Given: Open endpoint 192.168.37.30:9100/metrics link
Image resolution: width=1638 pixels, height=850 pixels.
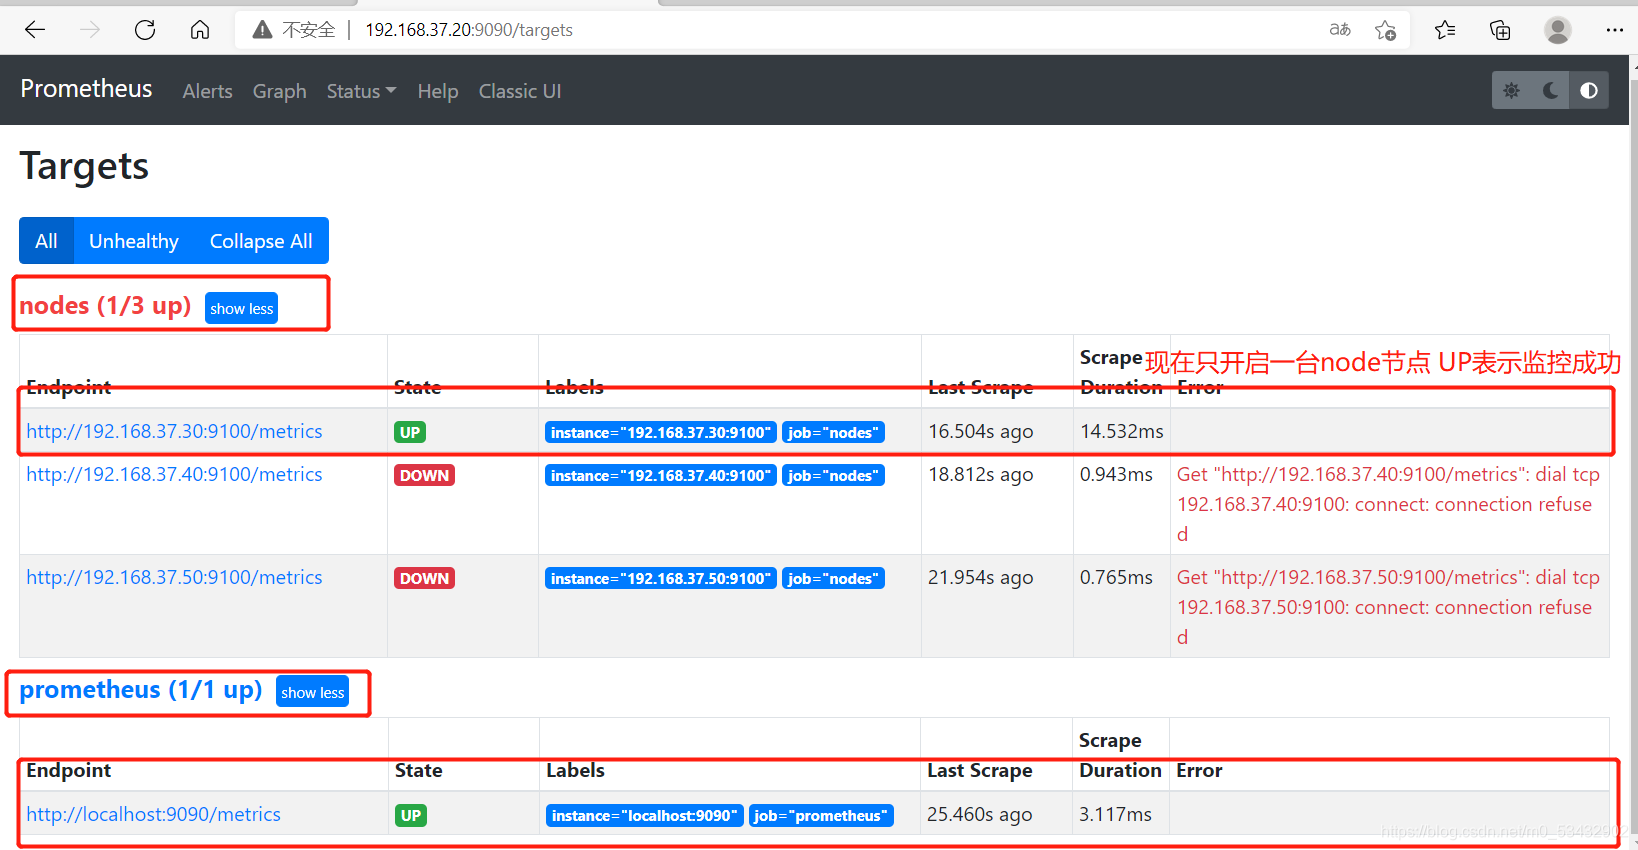Looking at the screenshot, I should pyautogui.click(x=174, y=431).
